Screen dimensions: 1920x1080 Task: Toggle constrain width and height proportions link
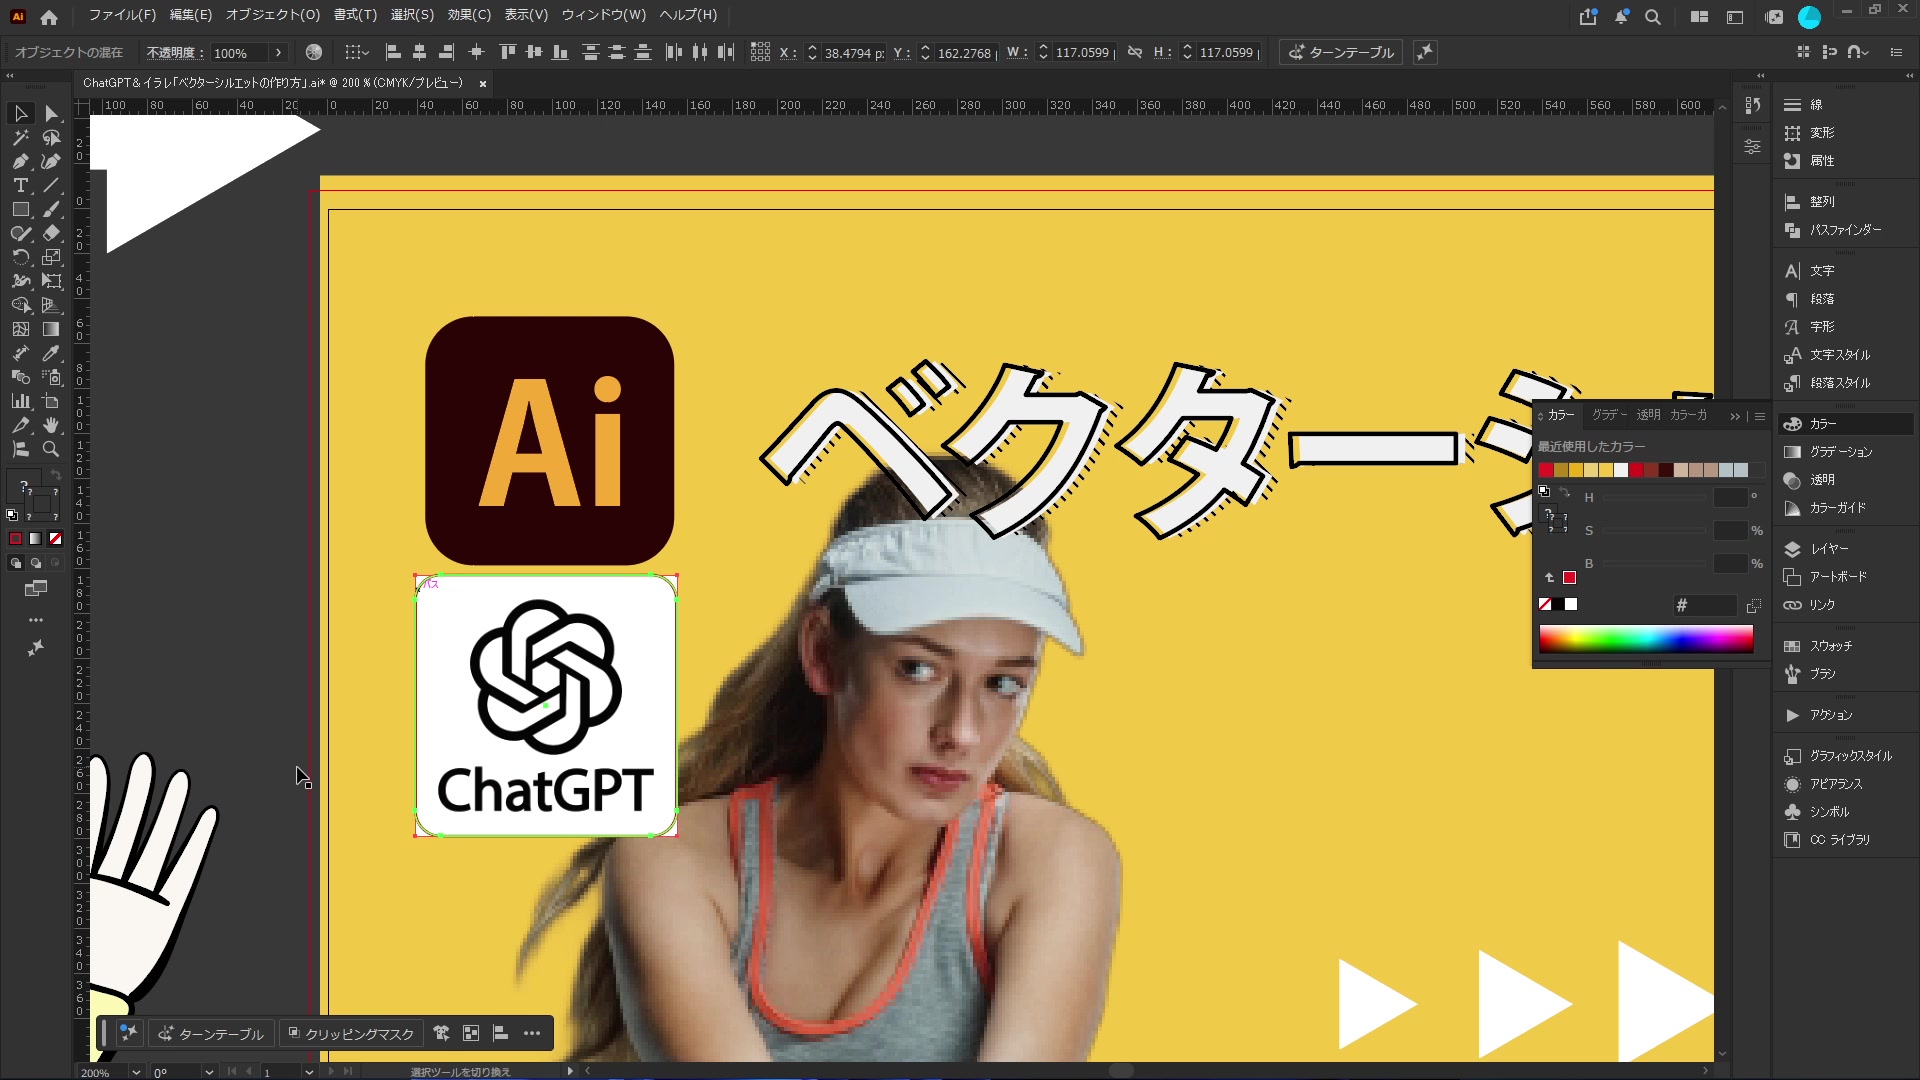[x=1135, y=52]
